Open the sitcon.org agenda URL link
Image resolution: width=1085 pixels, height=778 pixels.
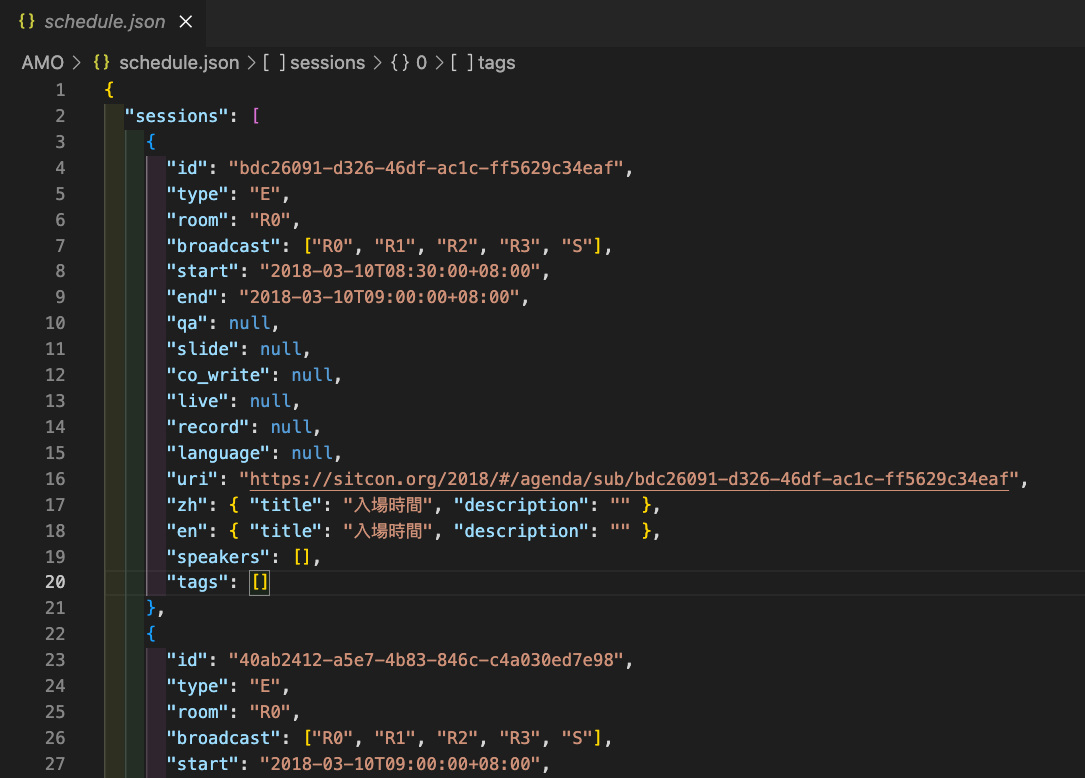pyautogui.click(x=629, y=479)
